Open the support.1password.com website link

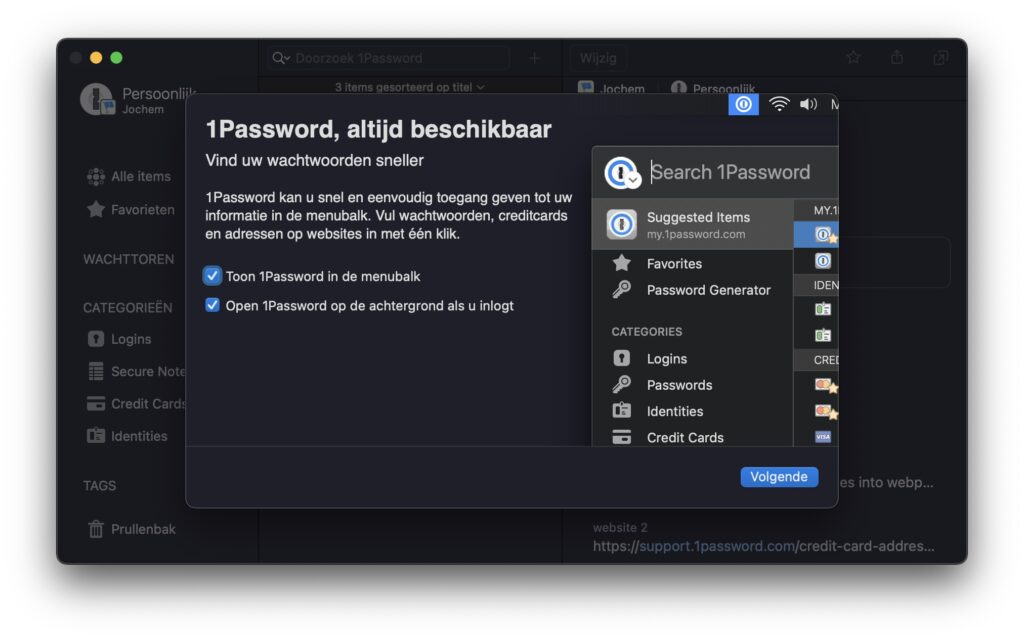[x=763, y=546]
